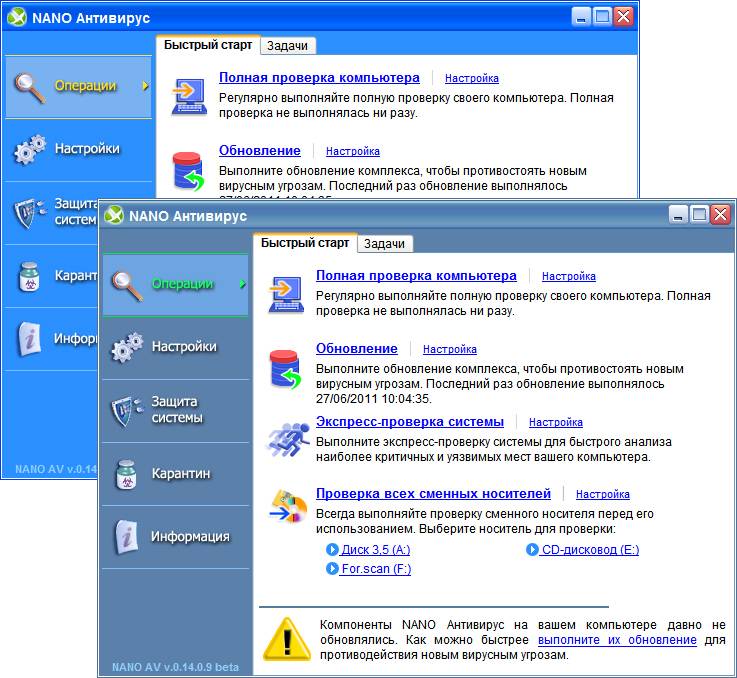Open Операции label in front window sidebar
The width and height of the screenshot is (737, 678).
[182, 284]
